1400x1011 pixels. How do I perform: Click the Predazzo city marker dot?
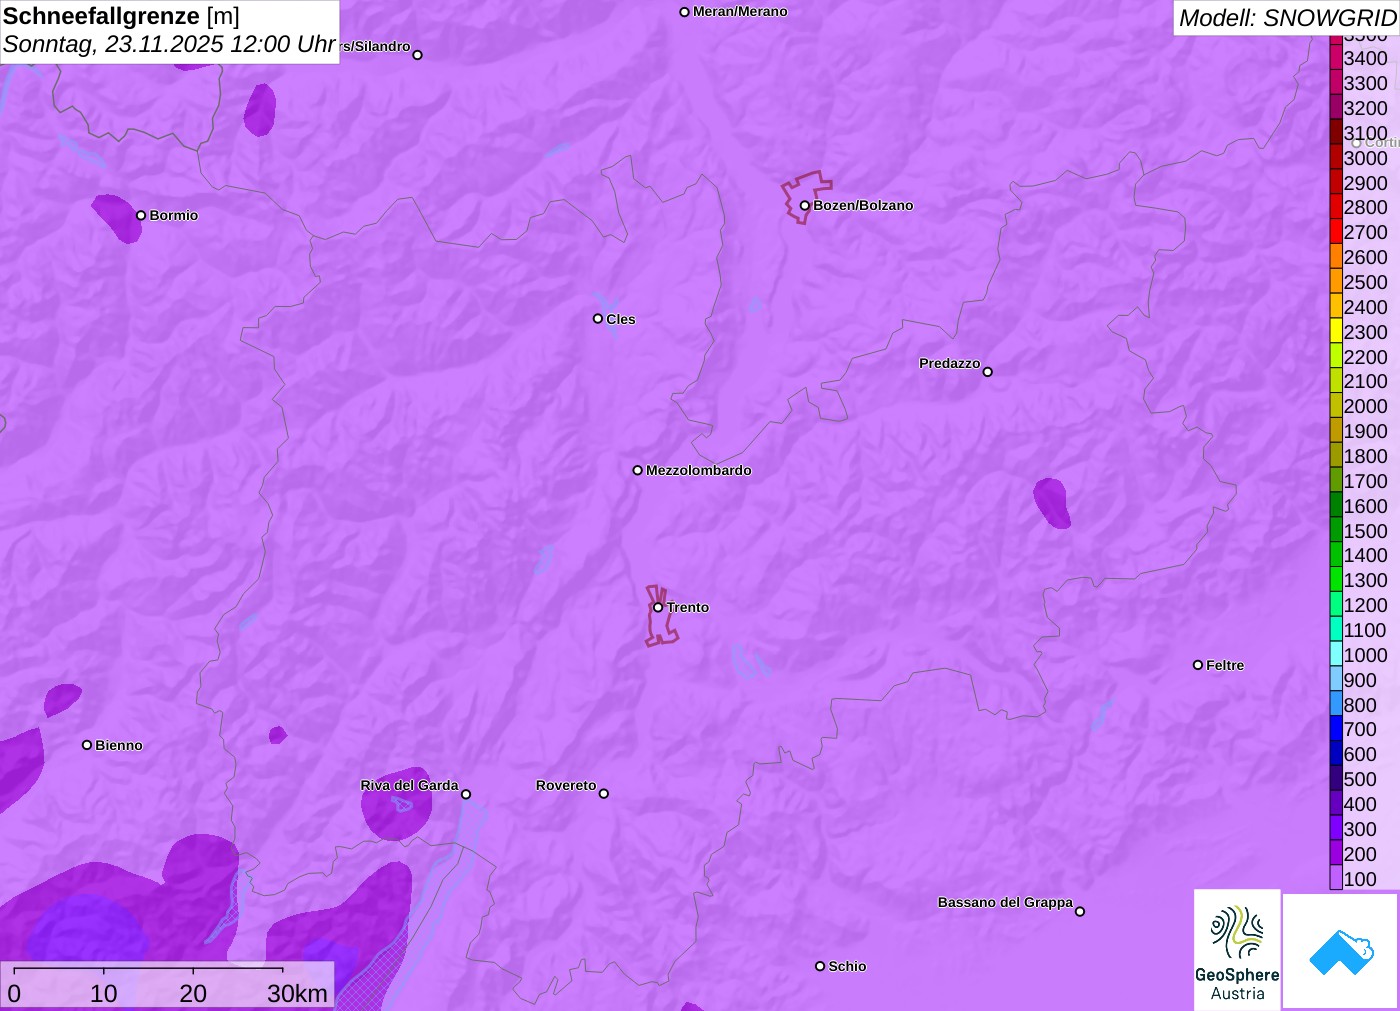[988, 372]
